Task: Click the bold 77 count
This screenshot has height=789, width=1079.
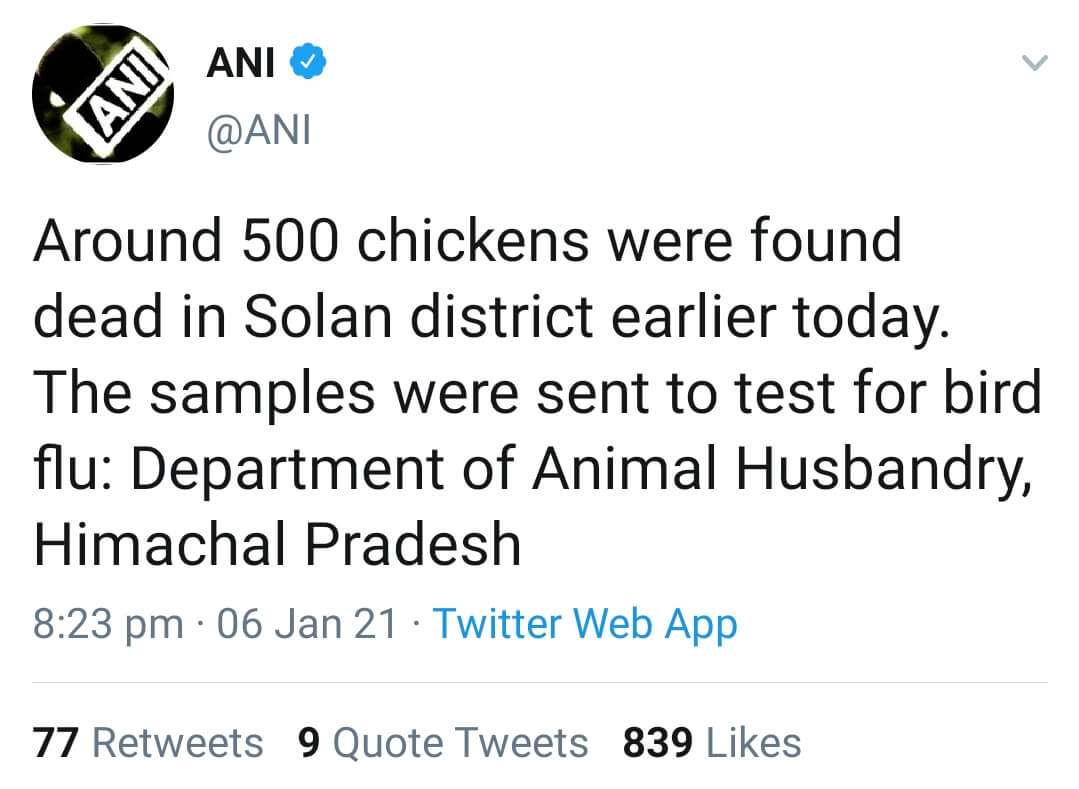Action: [x=56, y=743]
